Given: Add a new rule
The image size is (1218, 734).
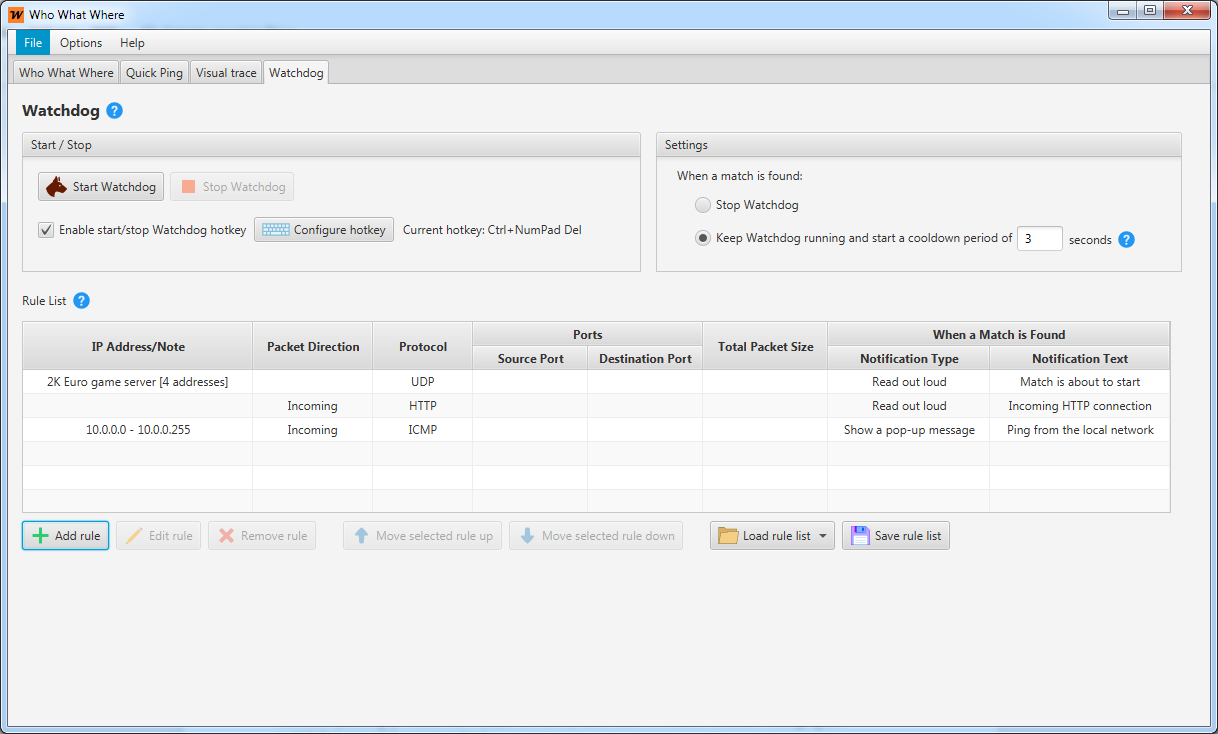Looking at the screenshot, I should 66,536.
